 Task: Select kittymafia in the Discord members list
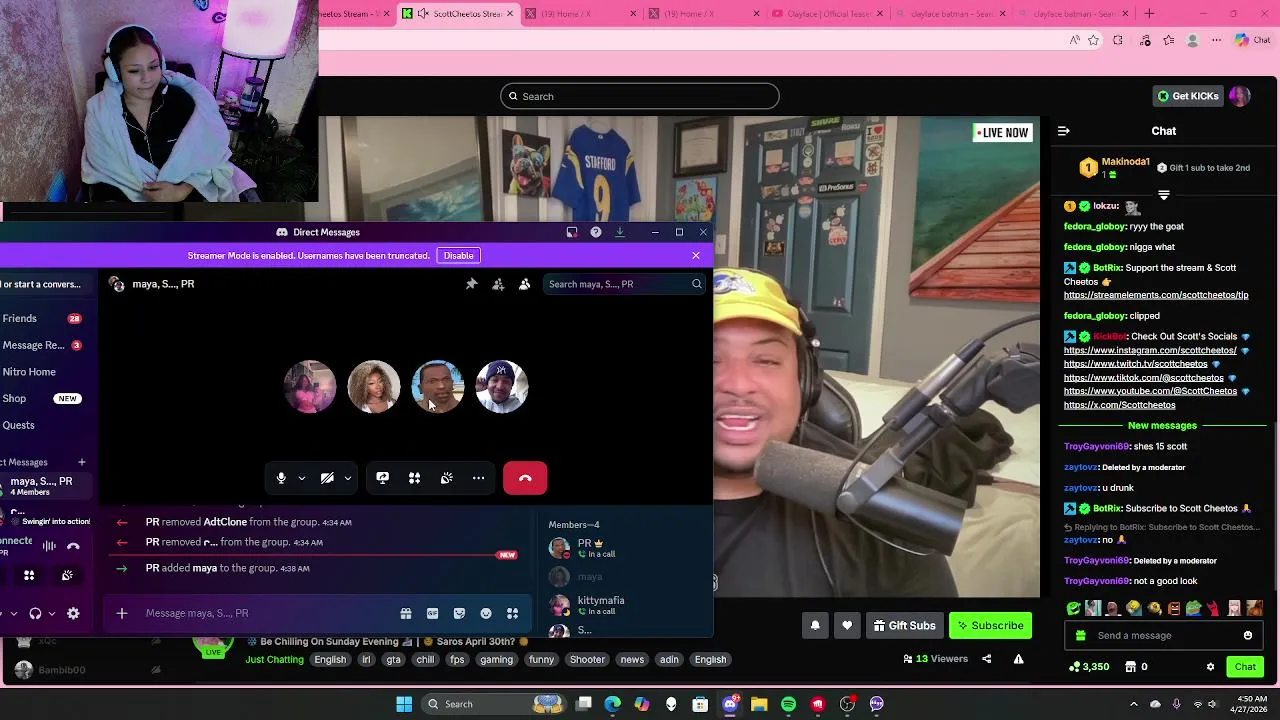coord(625,605)
